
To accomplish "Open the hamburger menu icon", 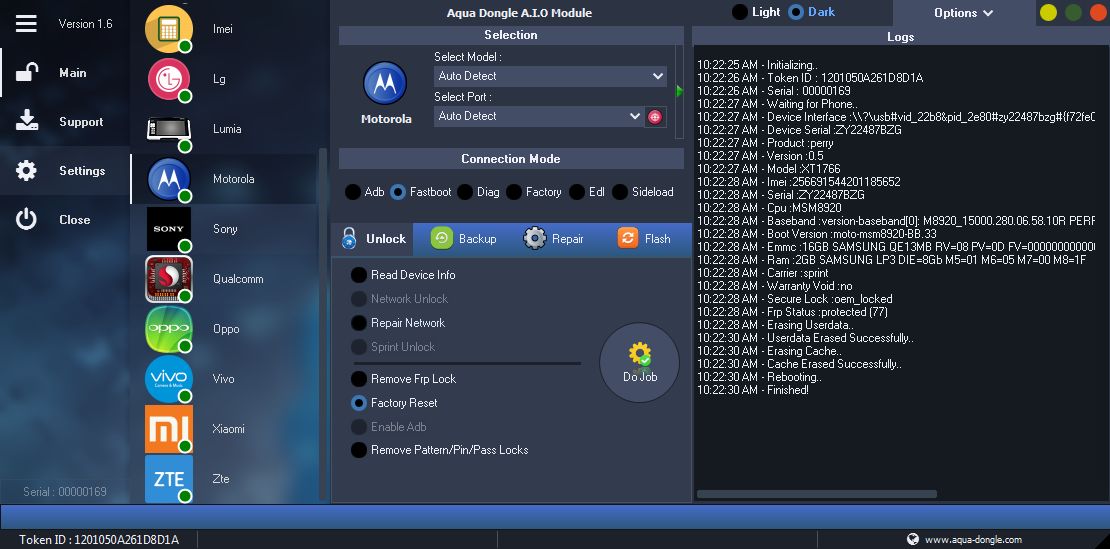I will coord(26,23).
